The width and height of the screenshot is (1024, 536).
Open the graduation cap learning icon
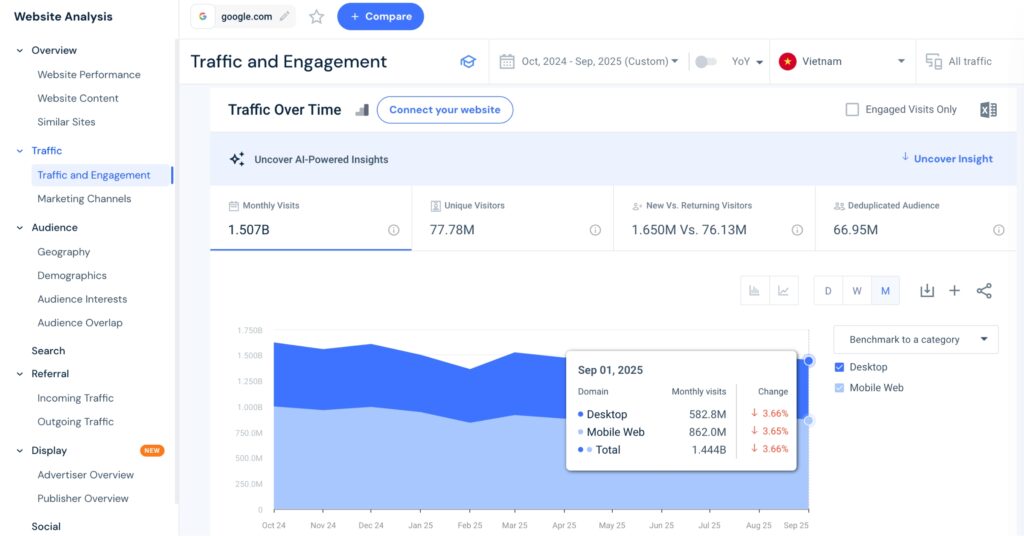pyautogui.click(x=467, y=62)
